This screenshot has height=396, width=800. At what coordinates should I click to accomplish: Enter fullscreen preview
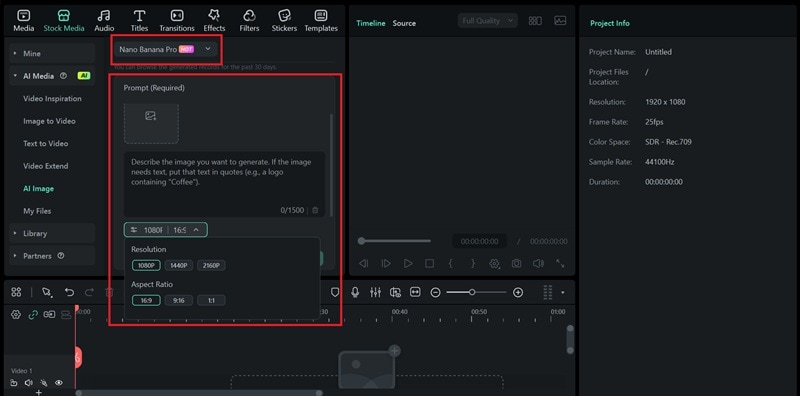click(560, 263)
